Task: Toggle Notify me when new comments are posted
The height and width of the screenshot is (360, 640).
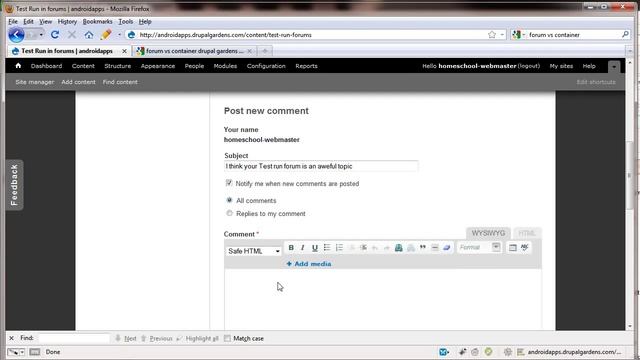Action: 229,183
